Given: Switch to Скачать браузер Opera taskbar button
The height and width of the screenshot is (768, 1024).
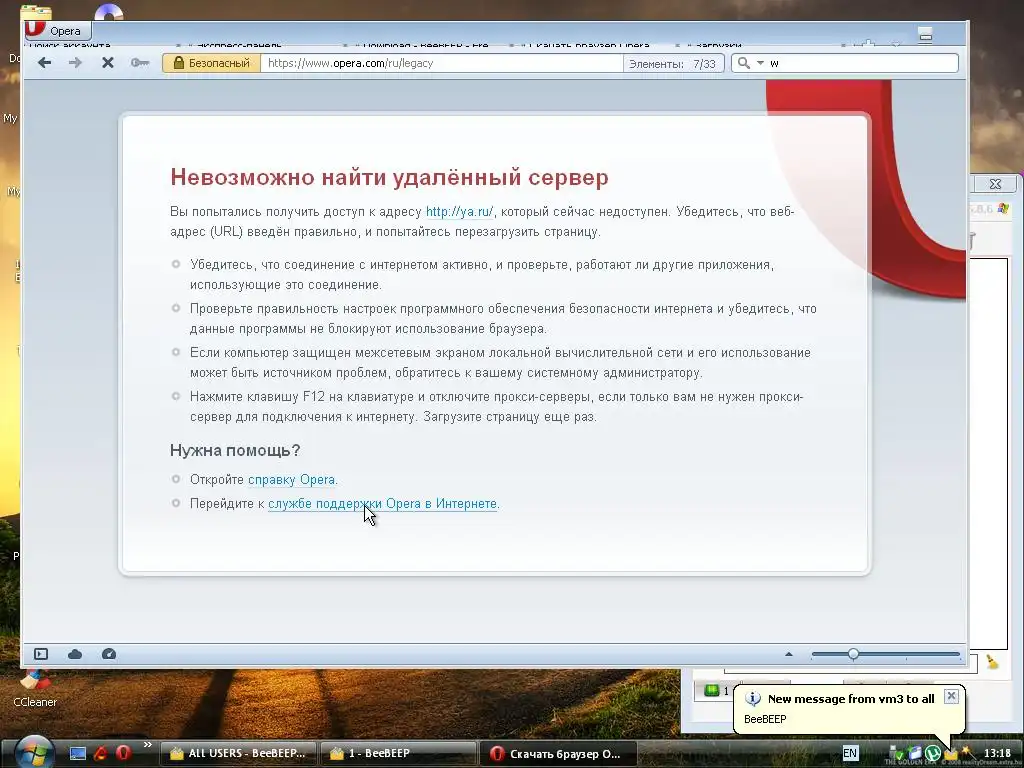Looking at the screenshot, I should coord(557,754).
